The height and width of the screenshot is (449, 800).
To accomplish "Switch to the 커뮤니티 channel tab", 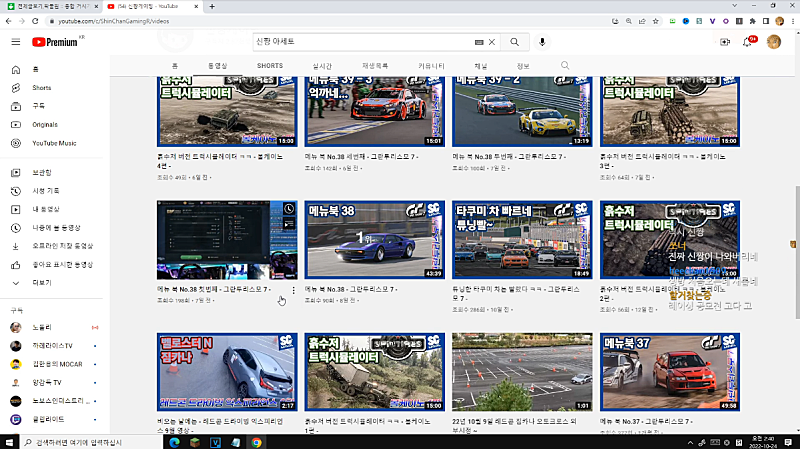I will coord(431,66).
